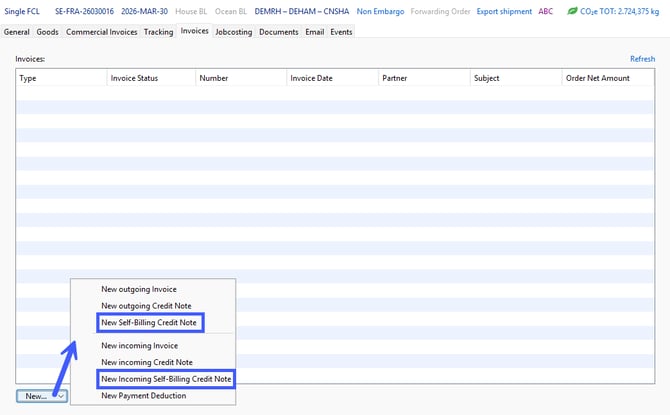Click the Export shipment link
Viewport: 670px width, 415px height.
[x=503, y=11]
